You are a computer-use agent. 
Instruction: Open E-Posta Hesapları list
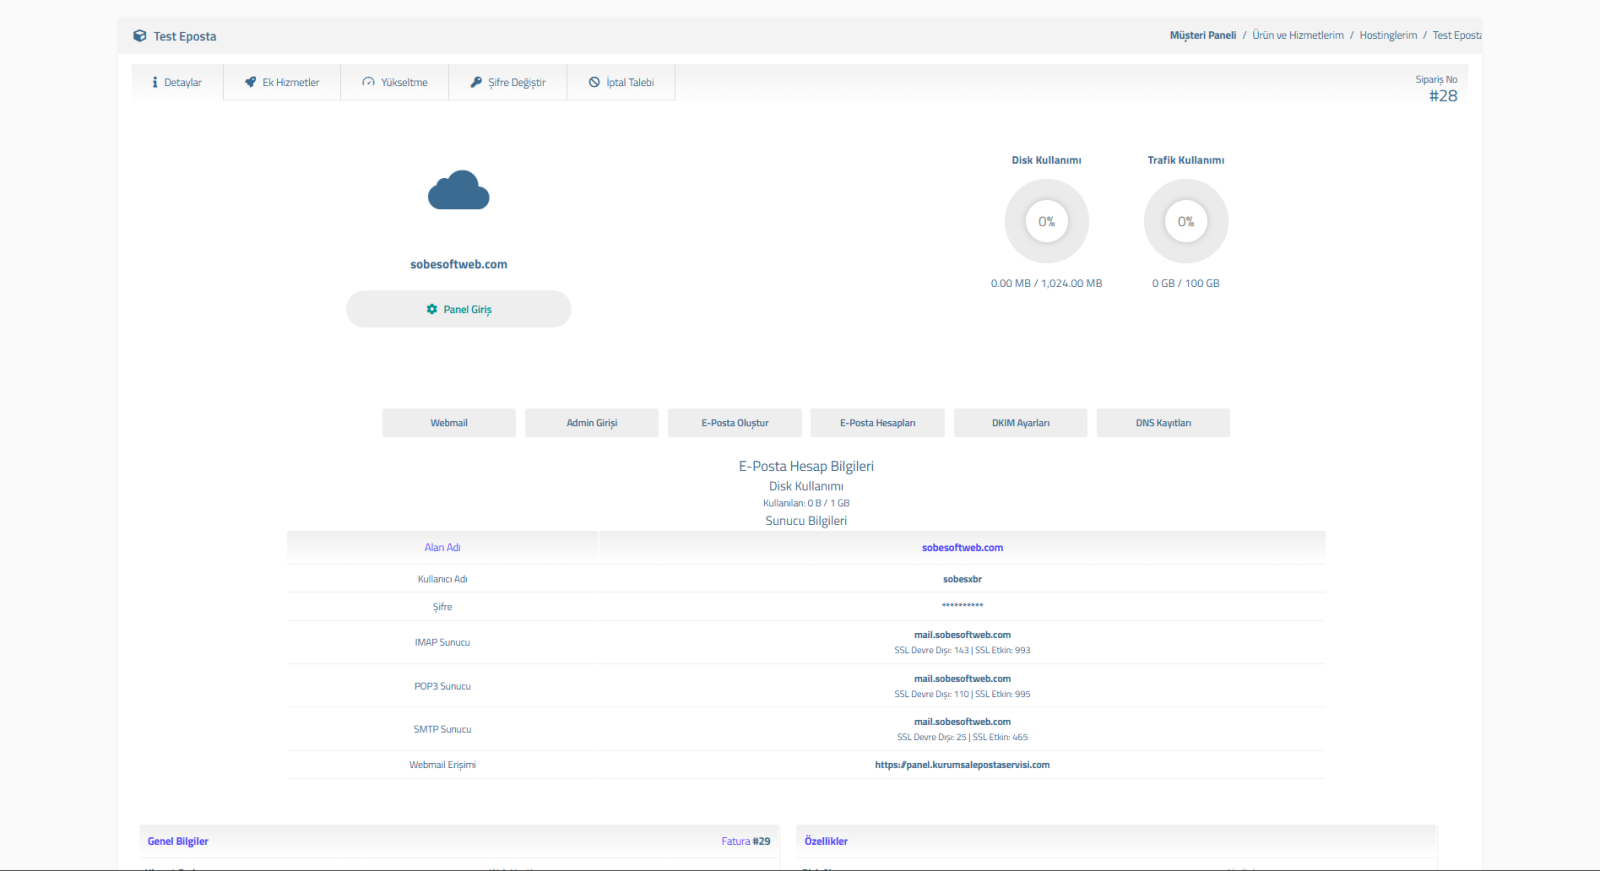877,423
